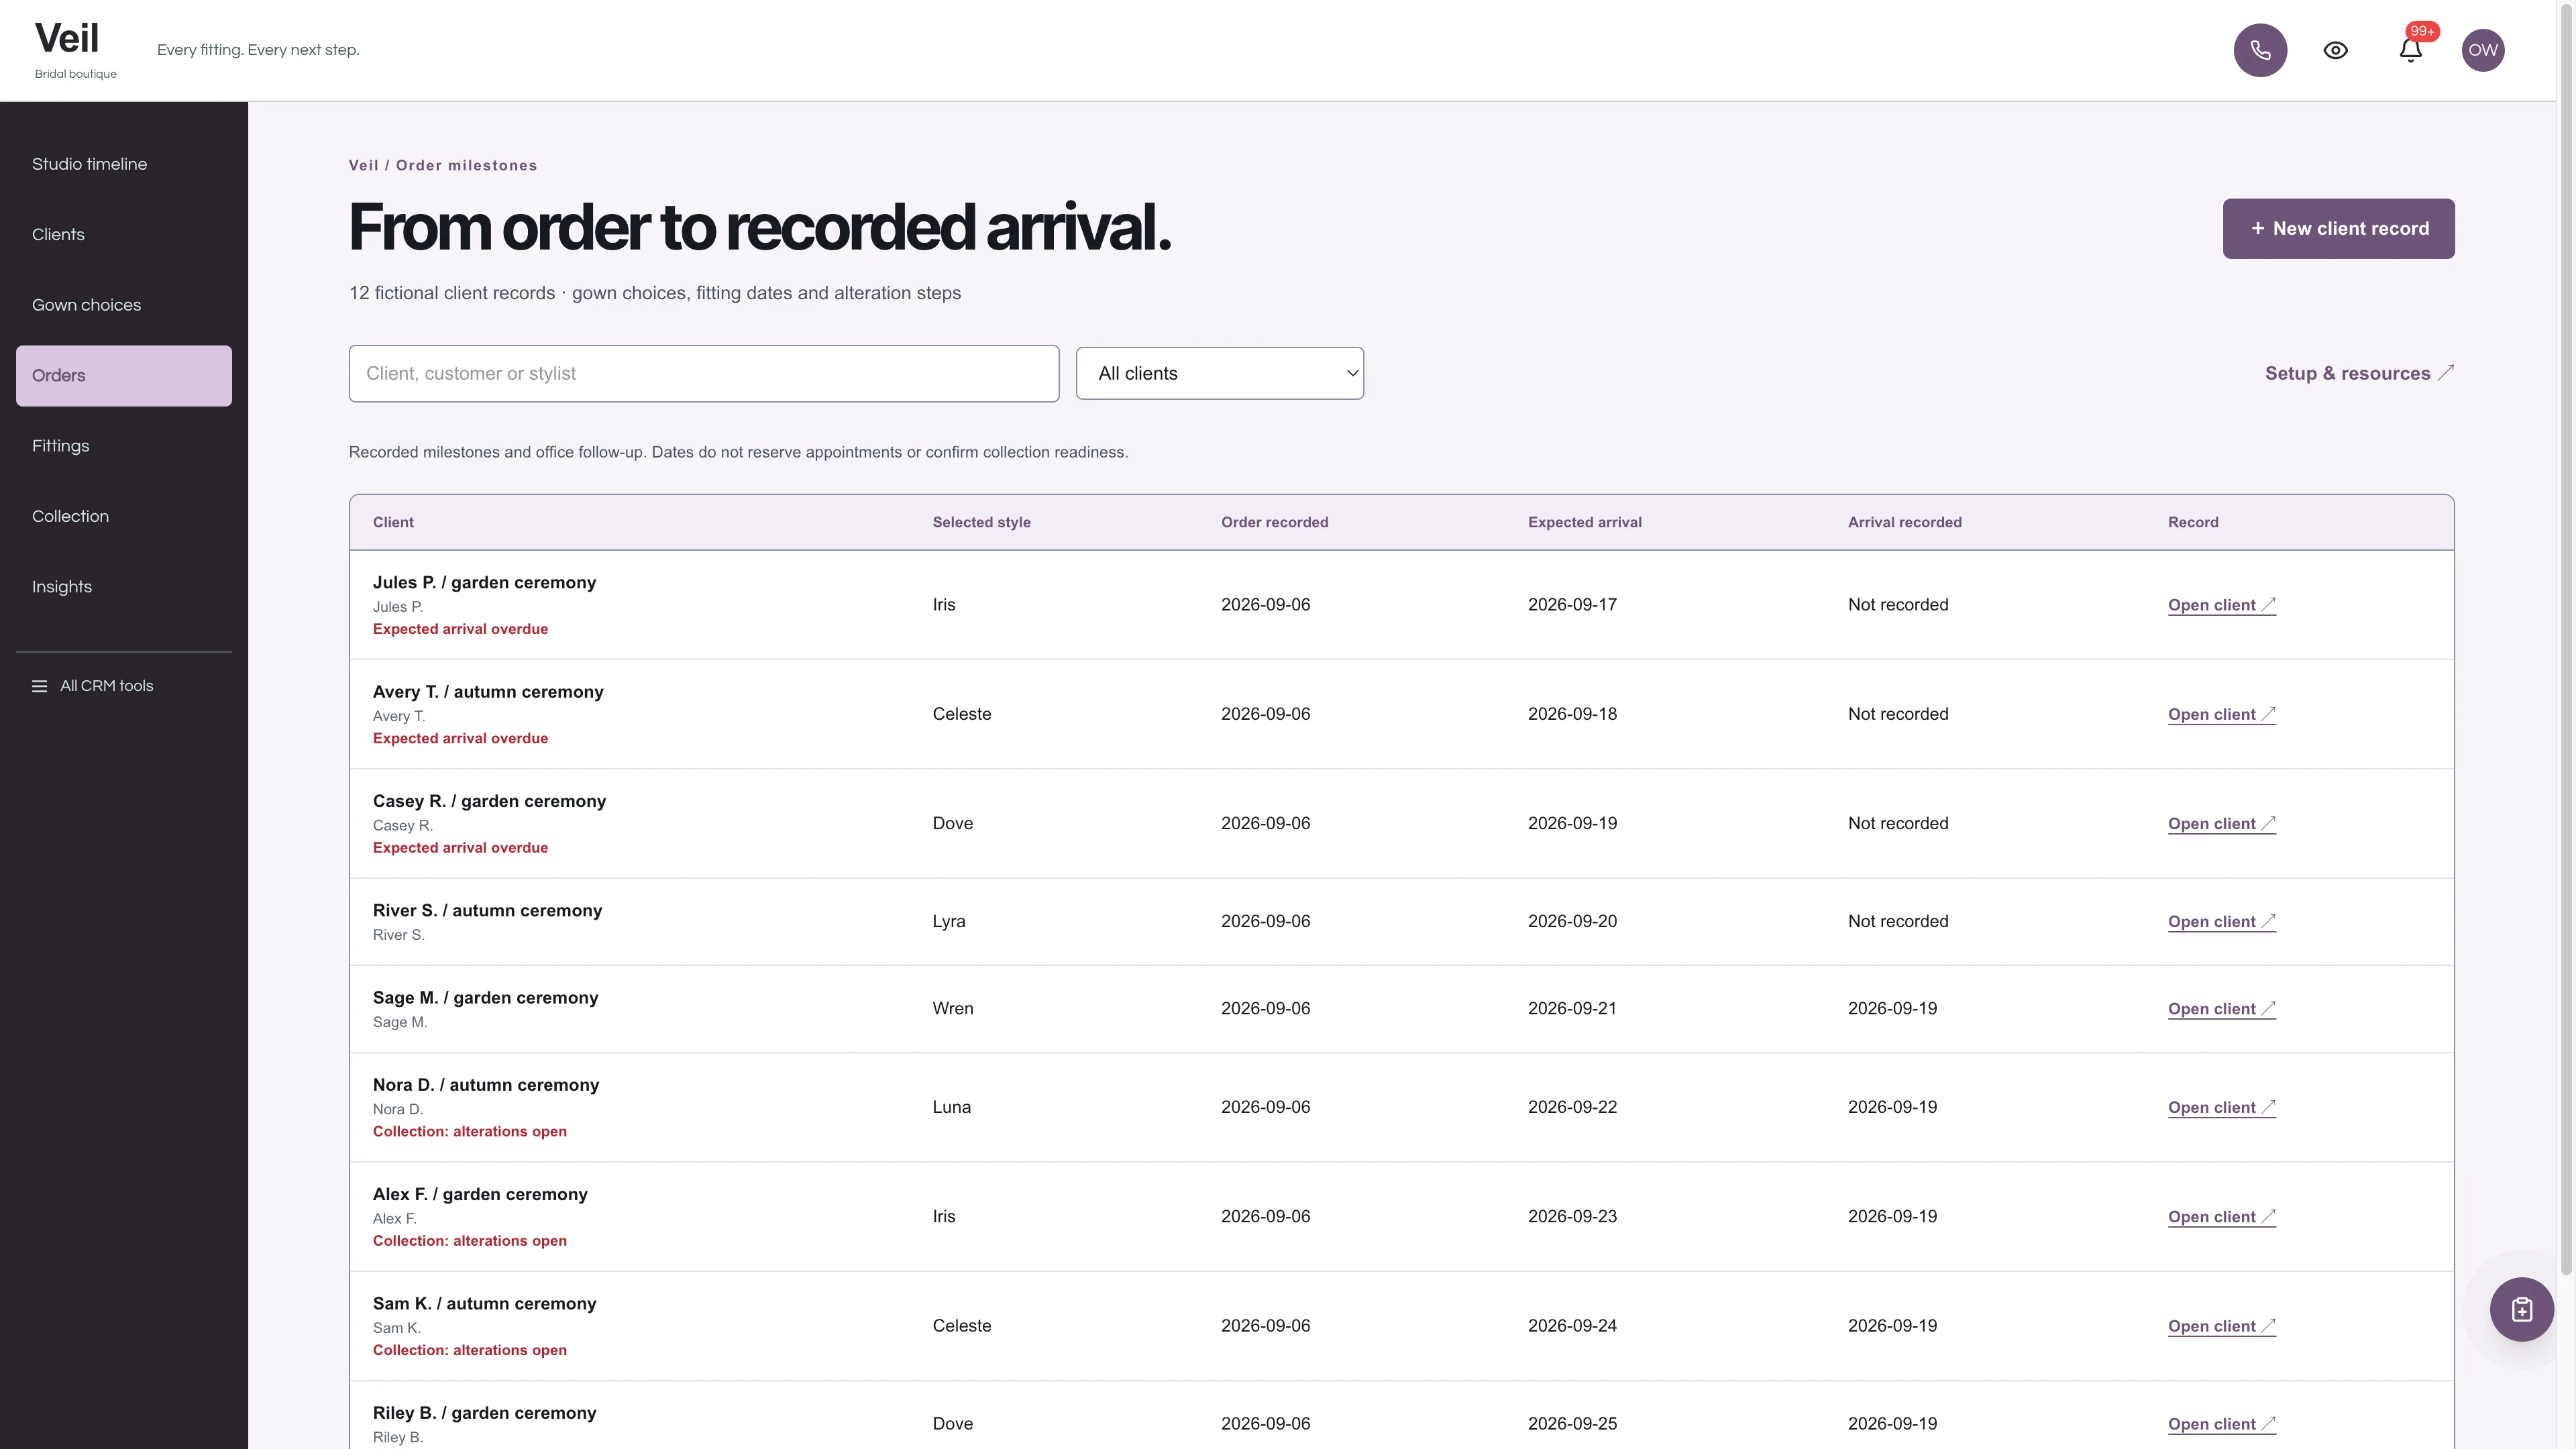Screen dimensions: 2576x1449
Task: Expand the All clients dropdown
Action: 1219,373
